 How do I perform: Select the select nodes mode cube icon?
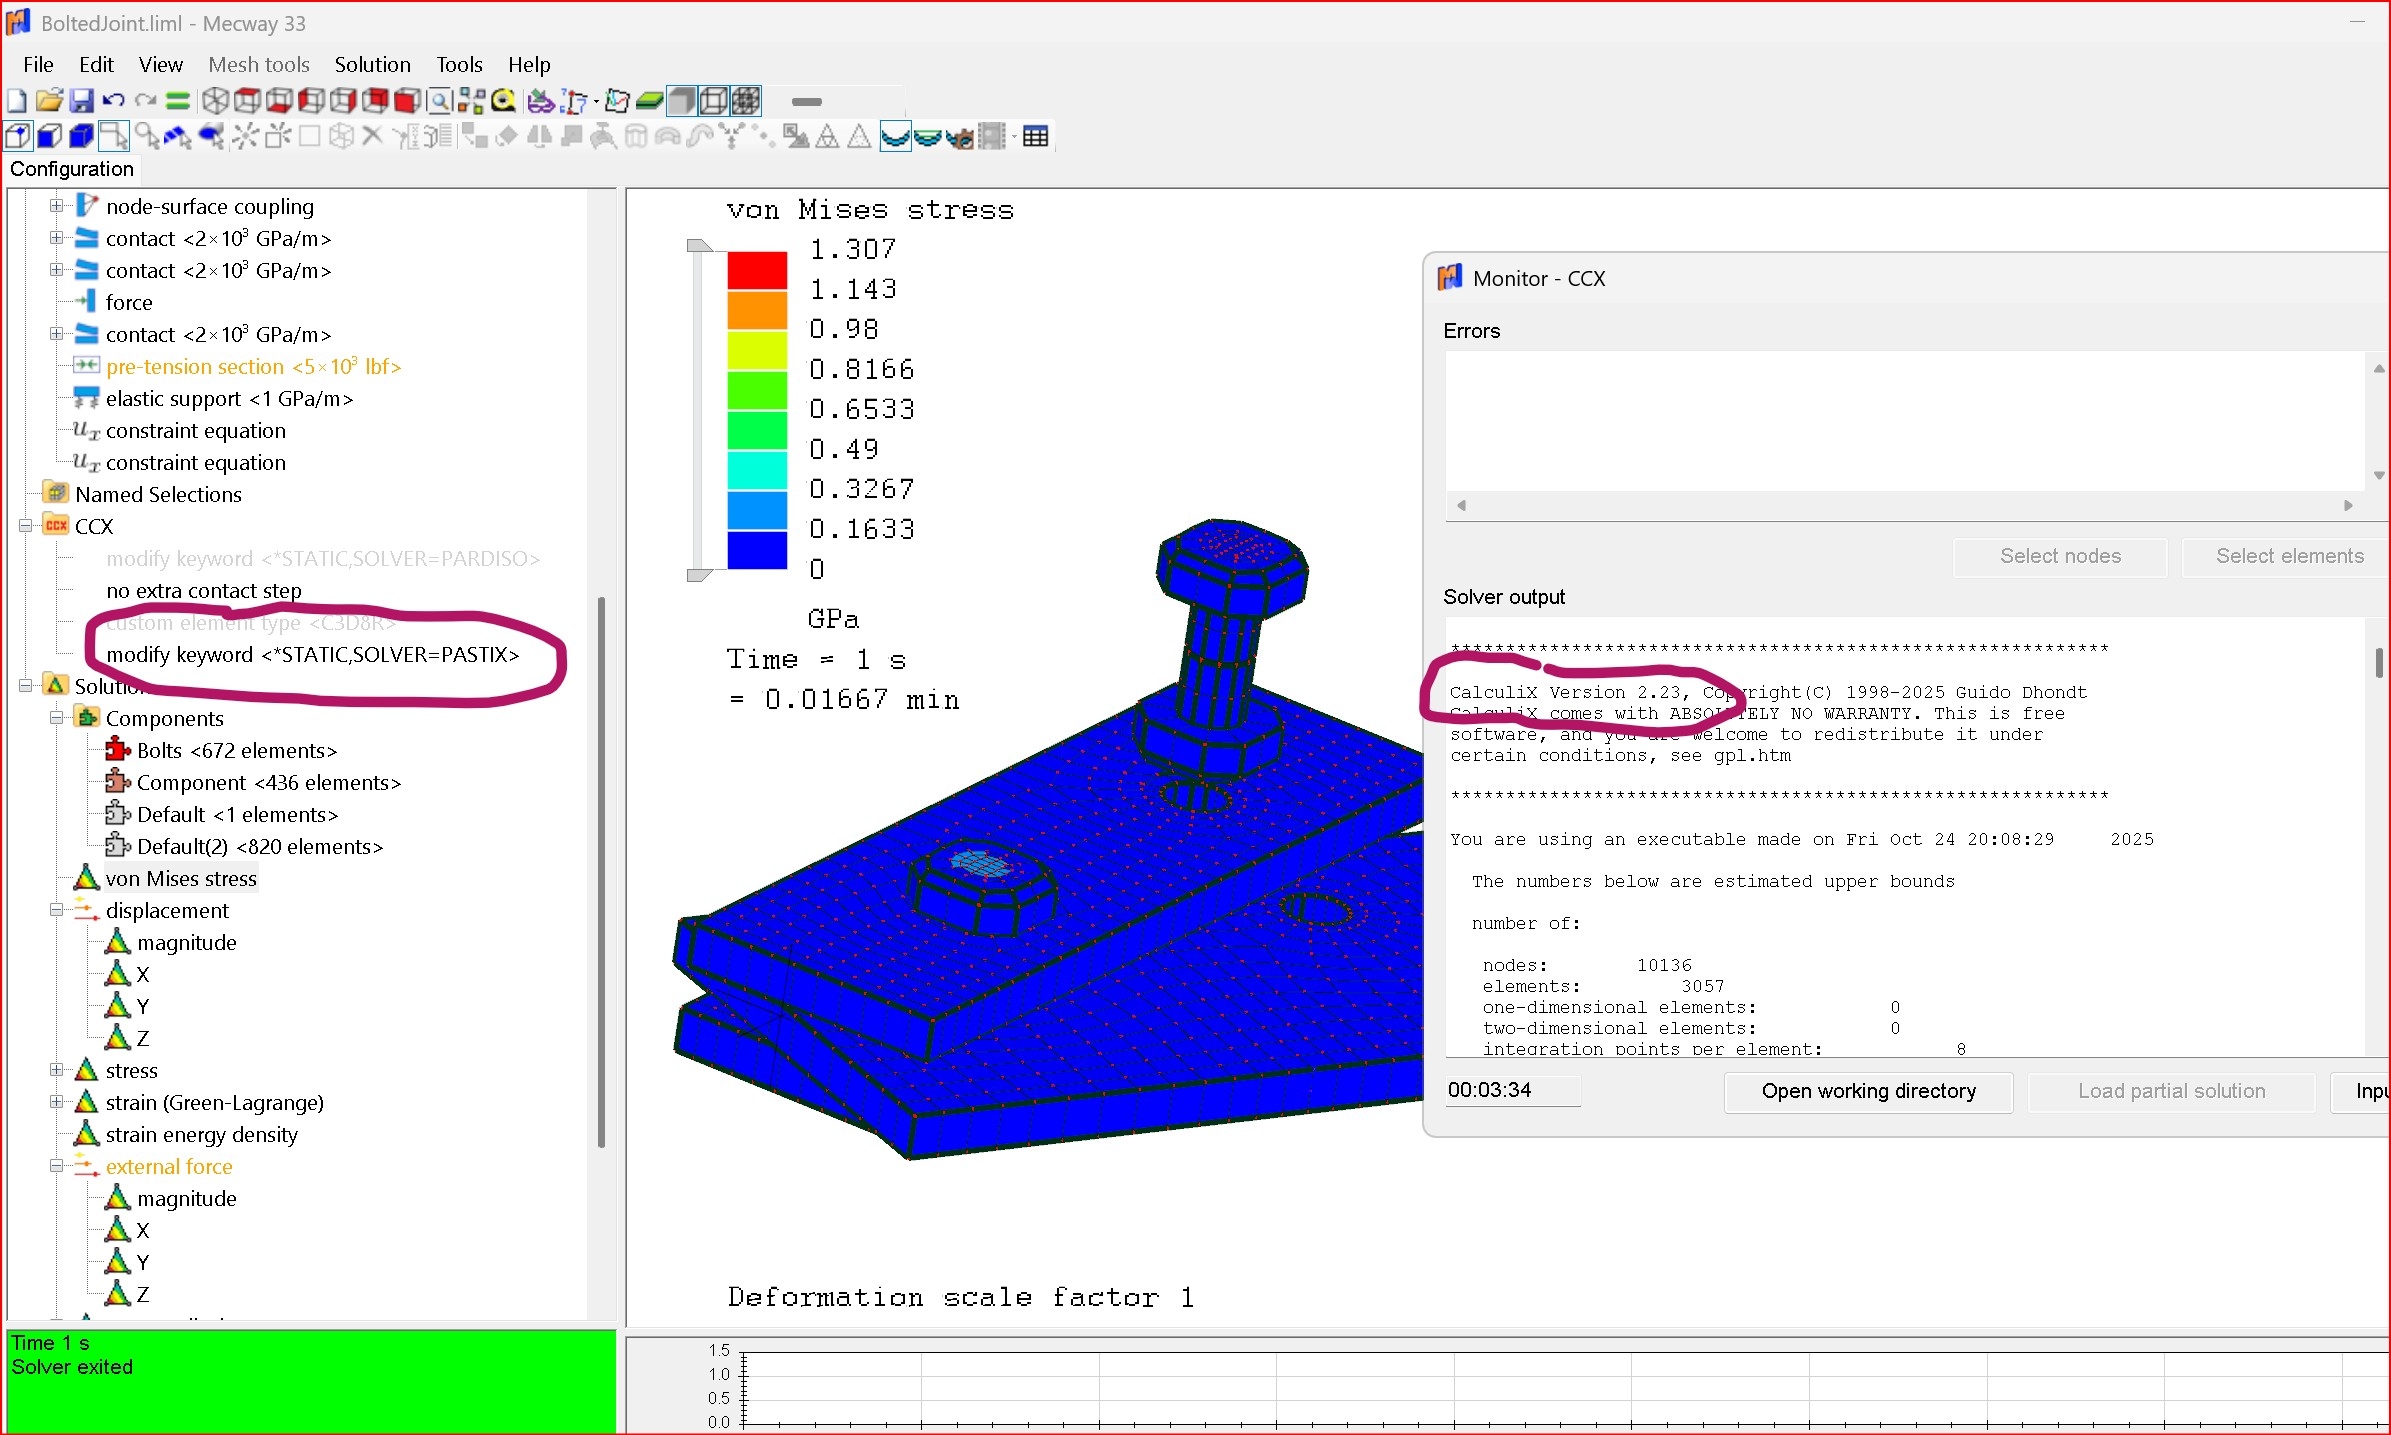(x=17, y=137)
